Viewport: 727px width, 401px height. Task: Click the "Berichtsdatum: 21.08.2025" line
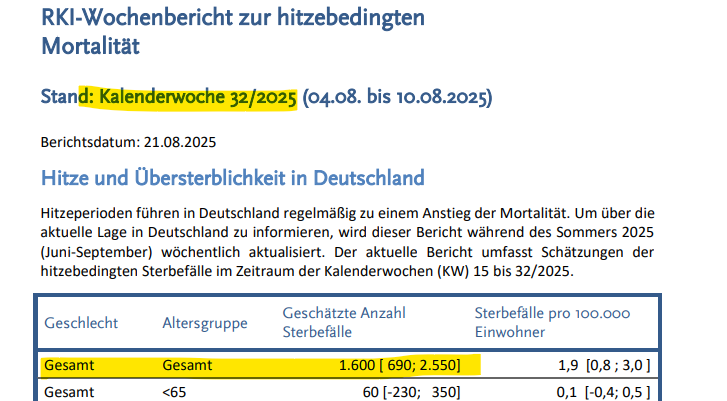tap(129, 141)
